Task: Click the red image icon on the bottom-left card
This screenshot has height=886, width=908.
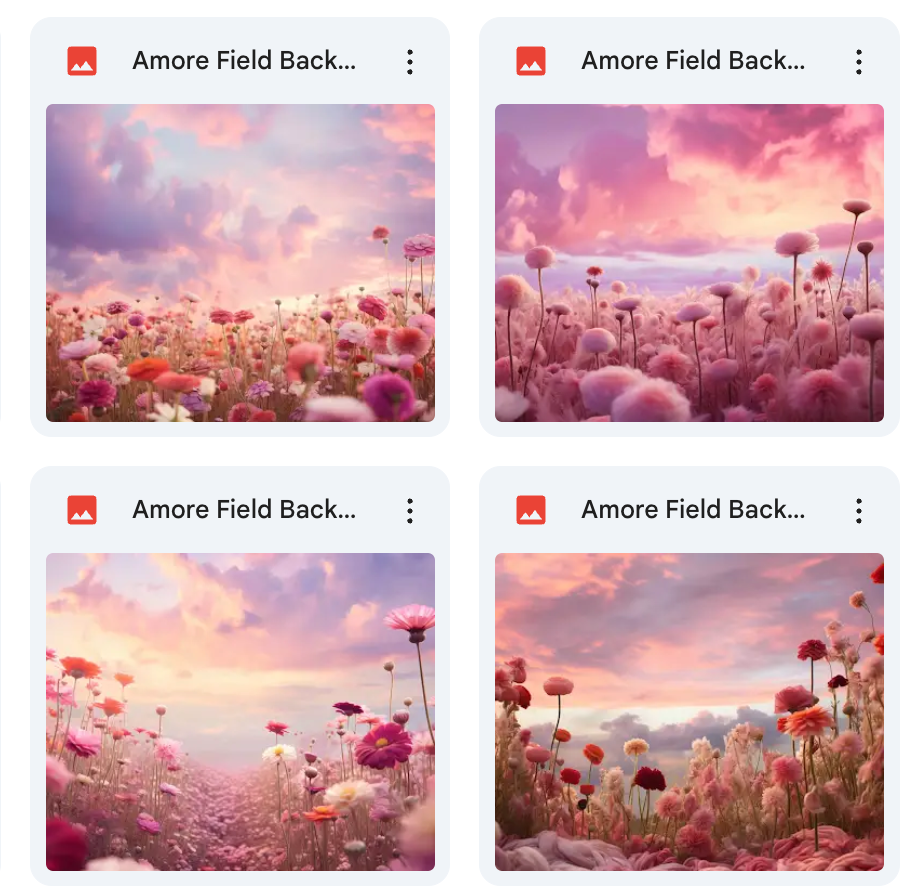Action: (x=82, y=510)
